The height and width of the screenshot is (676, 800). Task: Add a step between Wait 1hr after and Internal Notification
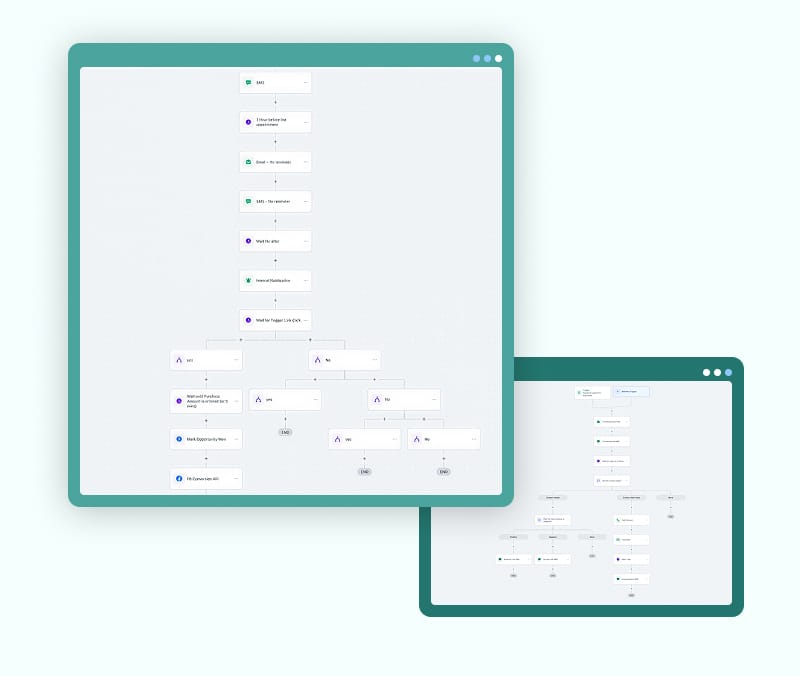[275, 260]
